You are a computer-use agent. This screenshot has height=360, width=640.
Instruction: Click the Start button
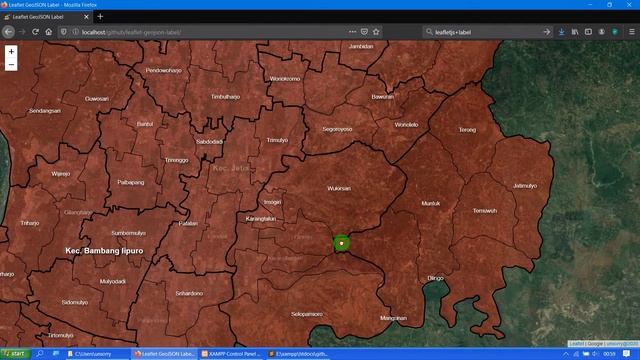point(15,354)
